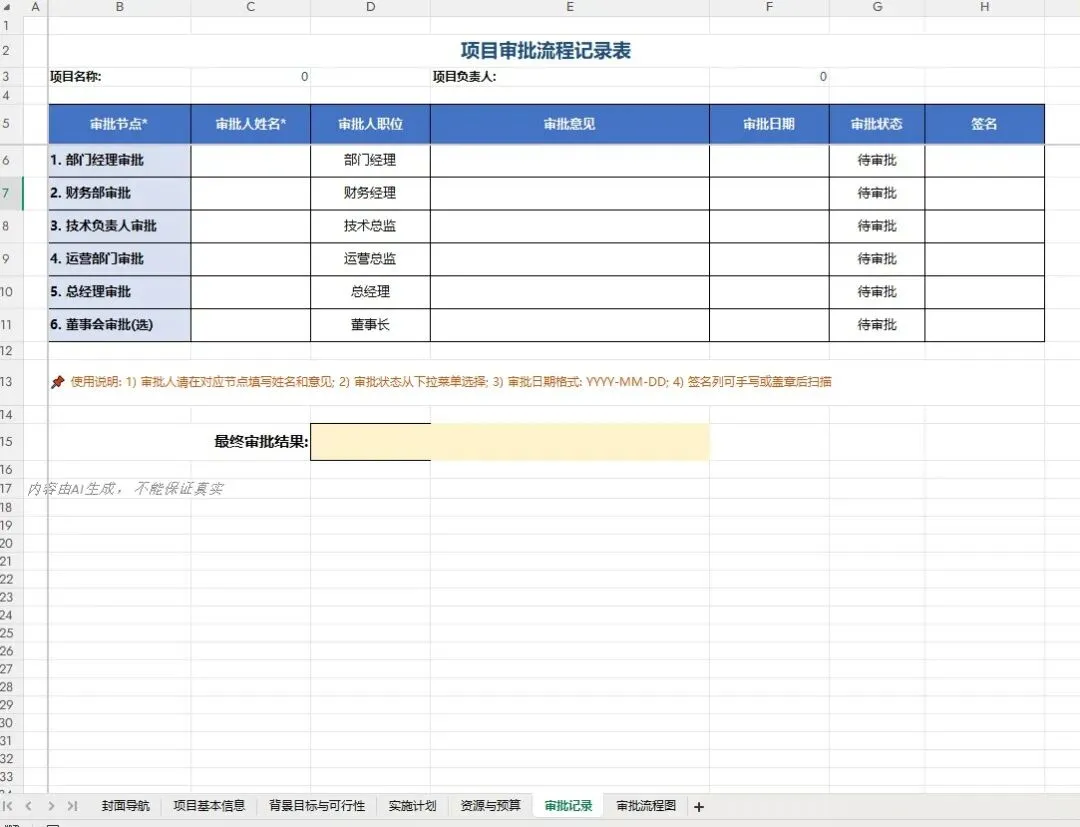The image size is (1080, 827).
Task: Select the 部门经理 position cell
Action: pos(371,160)
